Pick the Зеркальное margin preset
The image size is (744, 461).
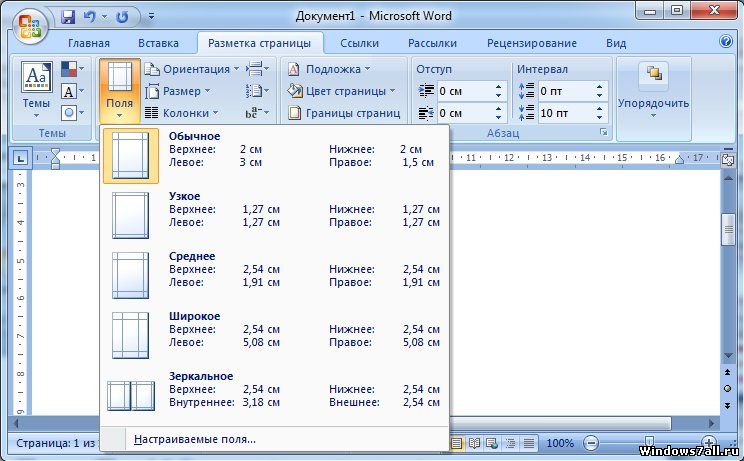point(274,395)
